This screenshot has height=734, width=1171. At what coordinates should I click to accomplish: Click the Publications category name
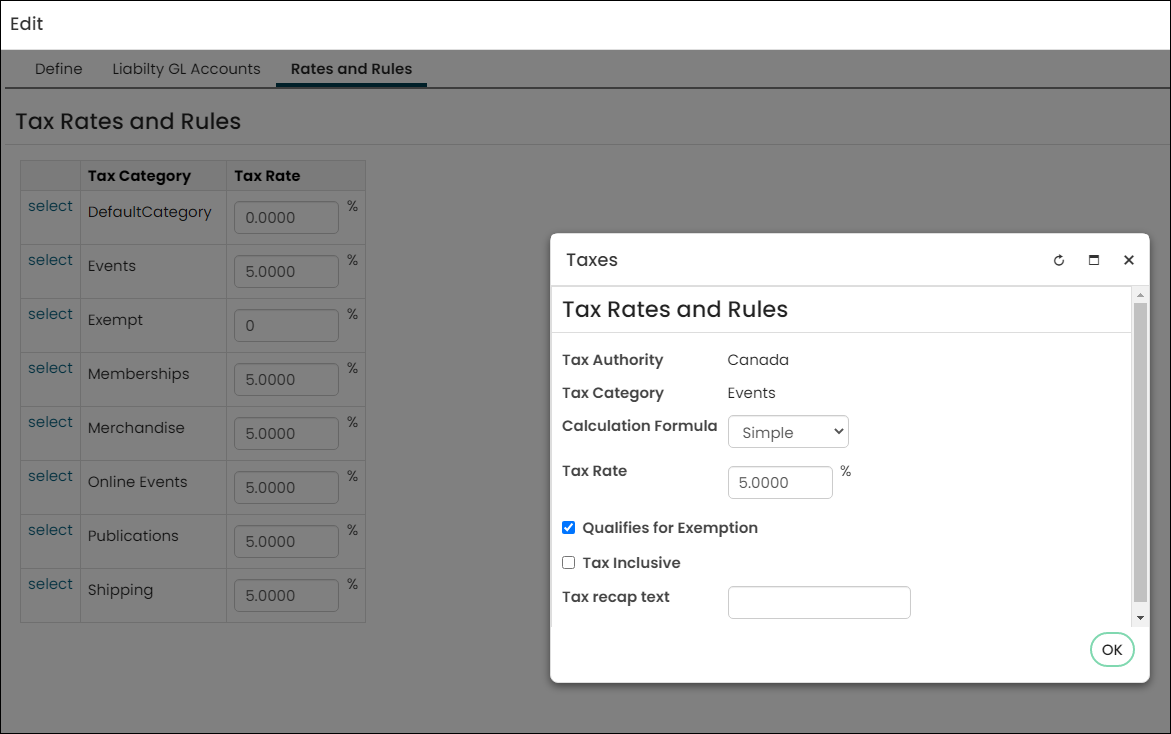[x=133, y=535]
